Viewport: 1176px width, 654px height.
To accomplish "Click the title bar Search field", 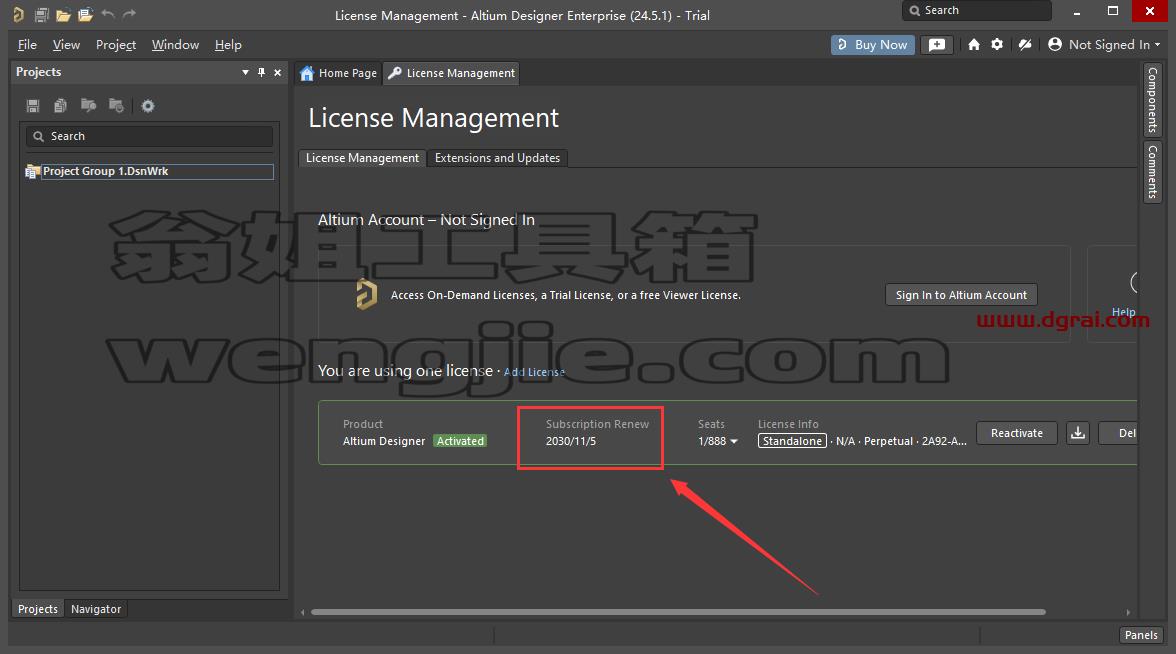I will (976, 10).
